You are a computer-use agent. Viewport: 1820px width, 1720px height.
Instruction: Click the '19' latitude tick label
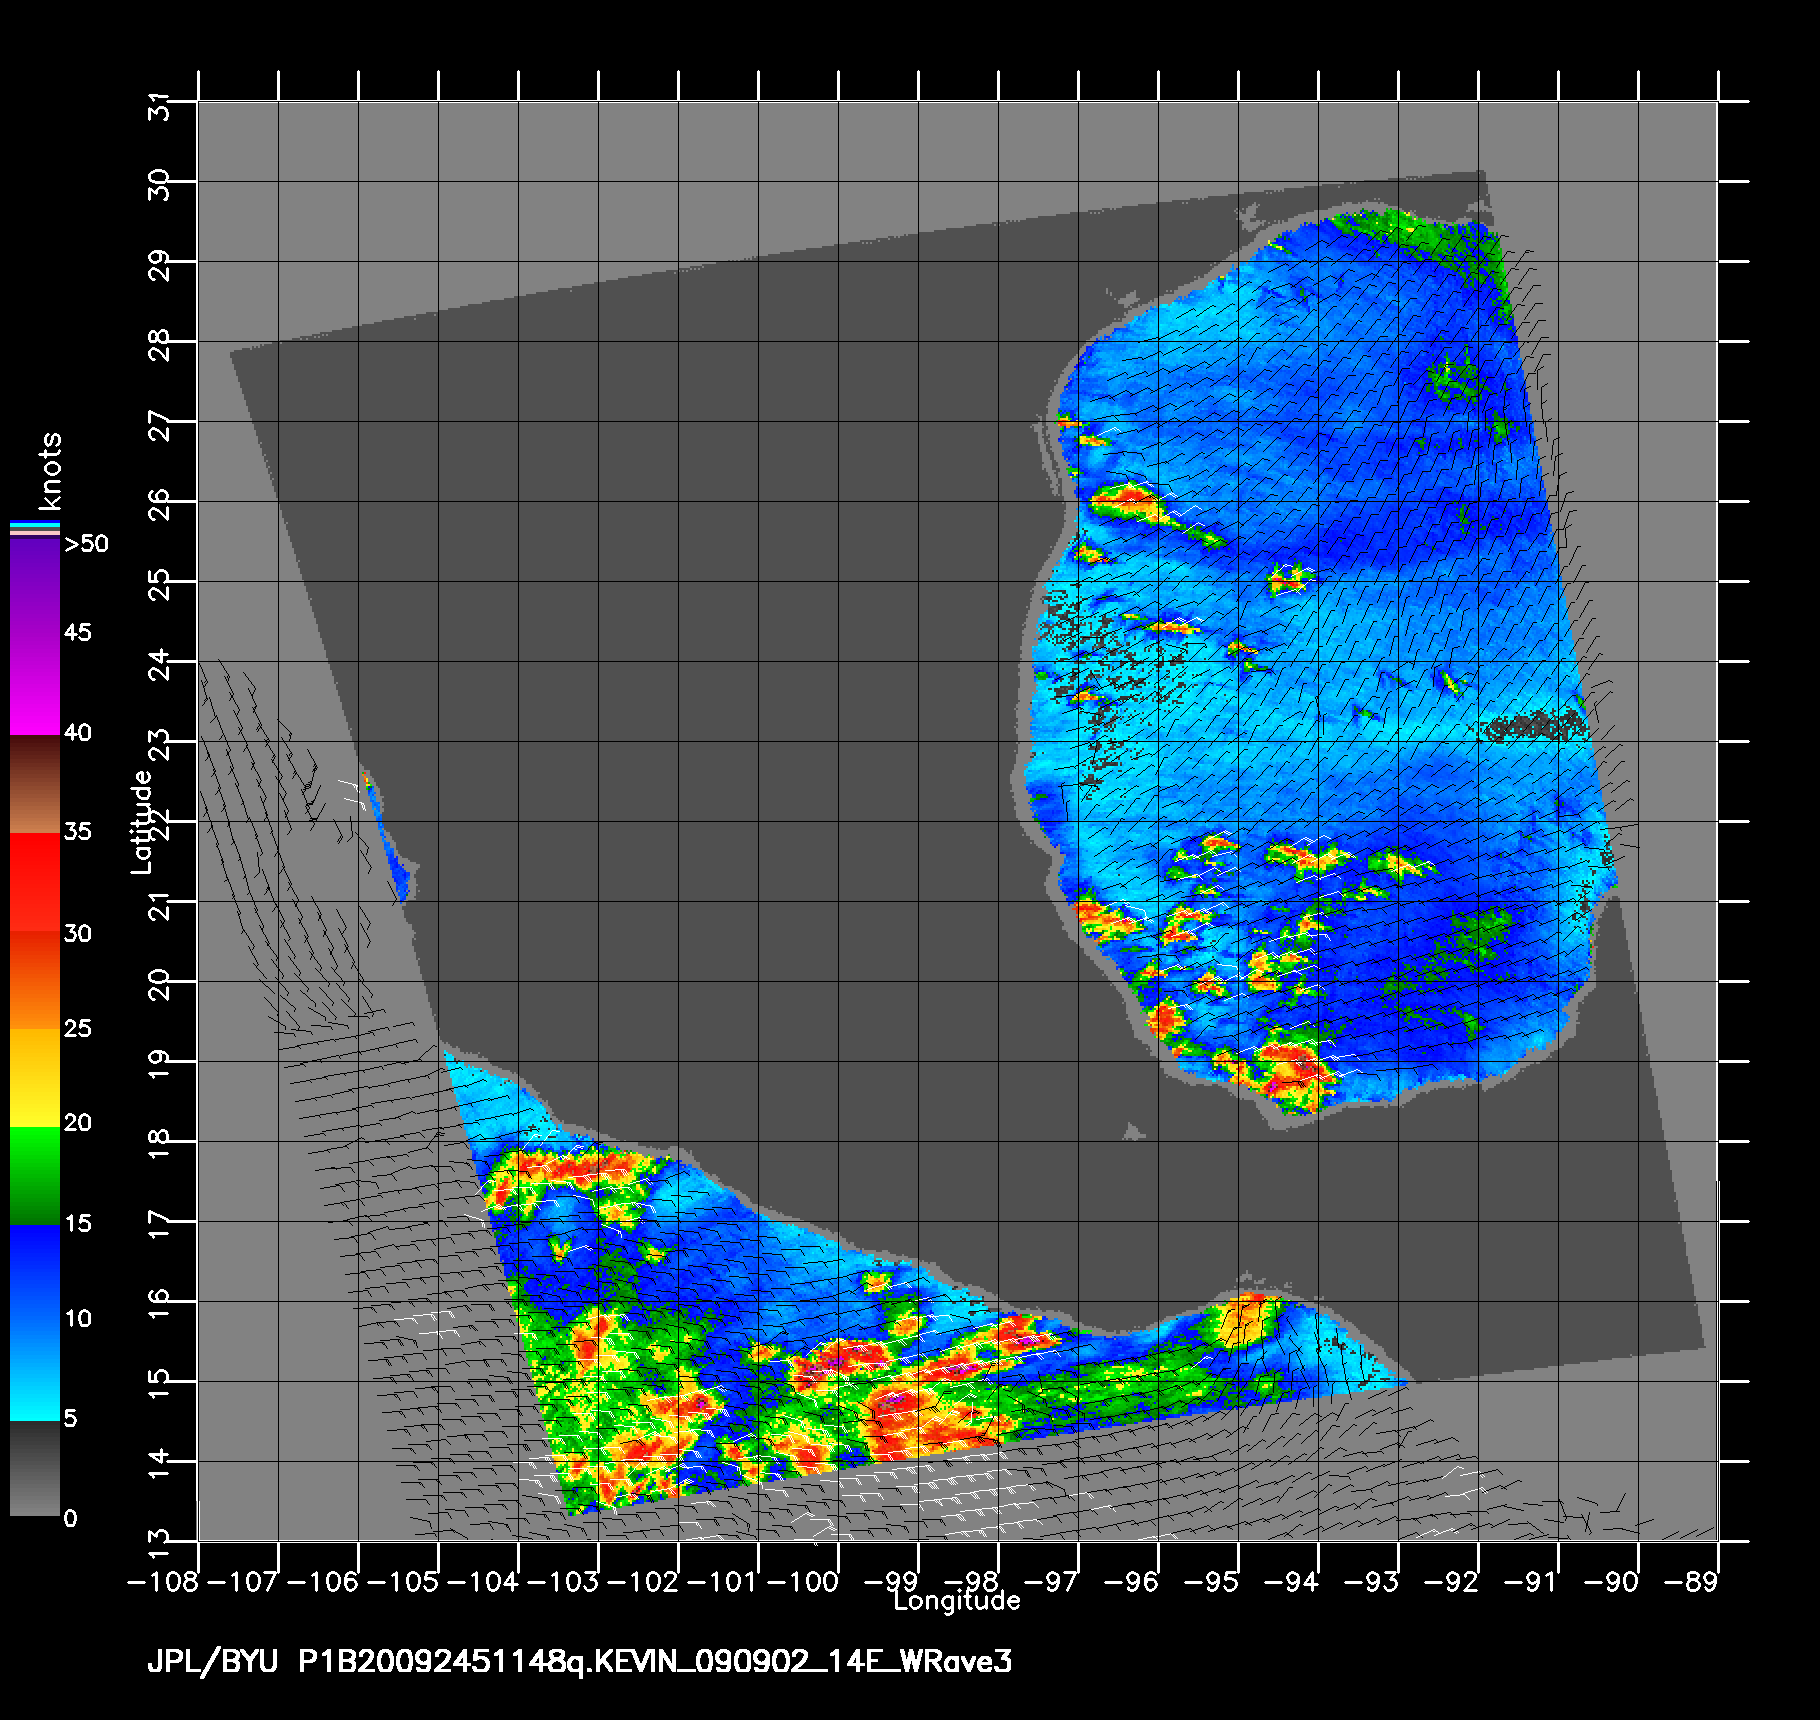click(160, 1065)
